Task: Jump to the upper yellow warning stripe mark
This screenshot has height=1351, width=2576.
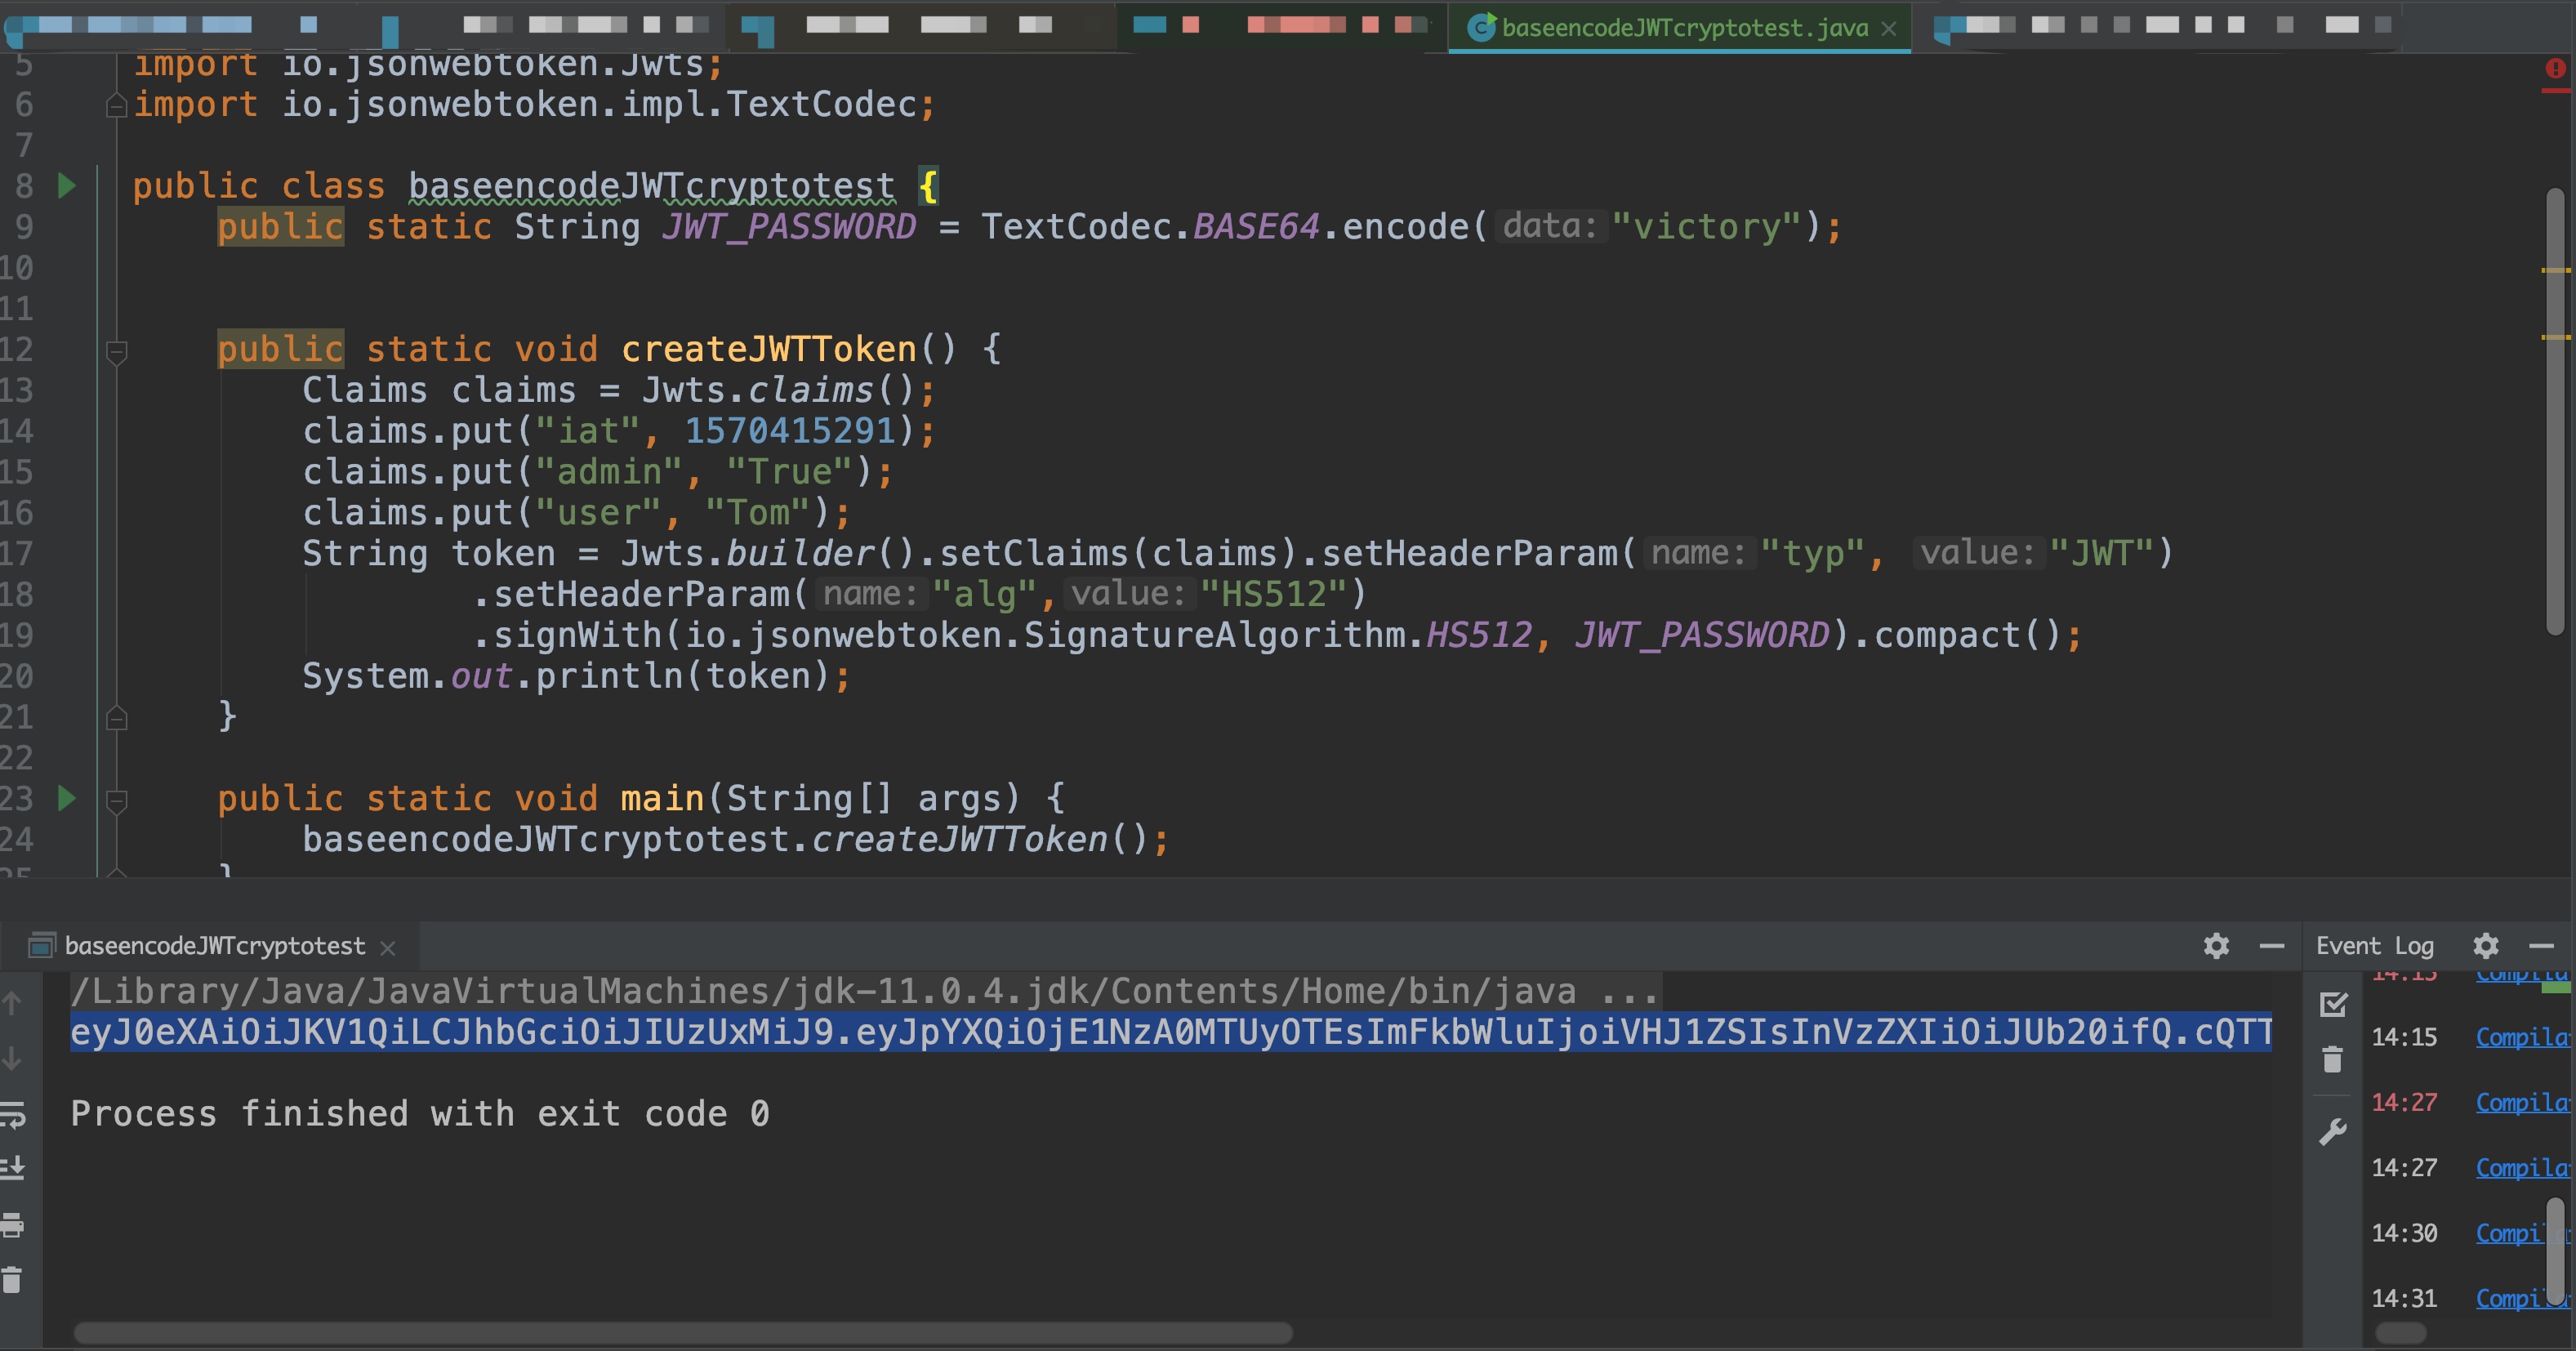Action: (2555, 270)
